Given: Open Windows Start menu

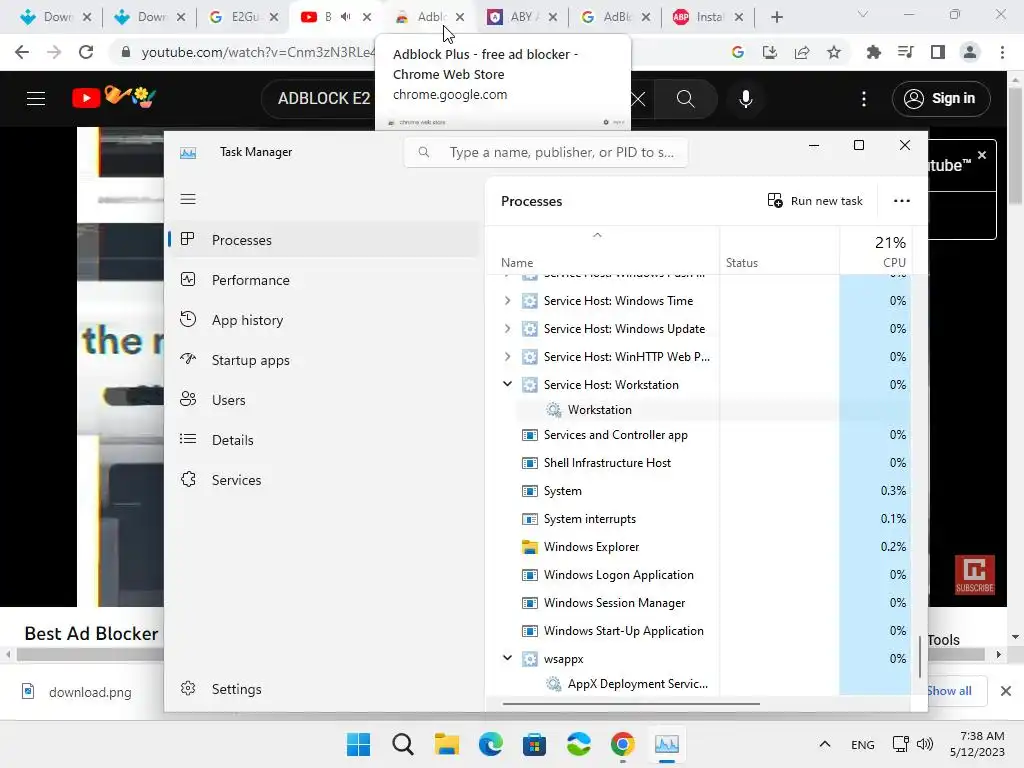Looking at the screenshot, I should (358, 744).
